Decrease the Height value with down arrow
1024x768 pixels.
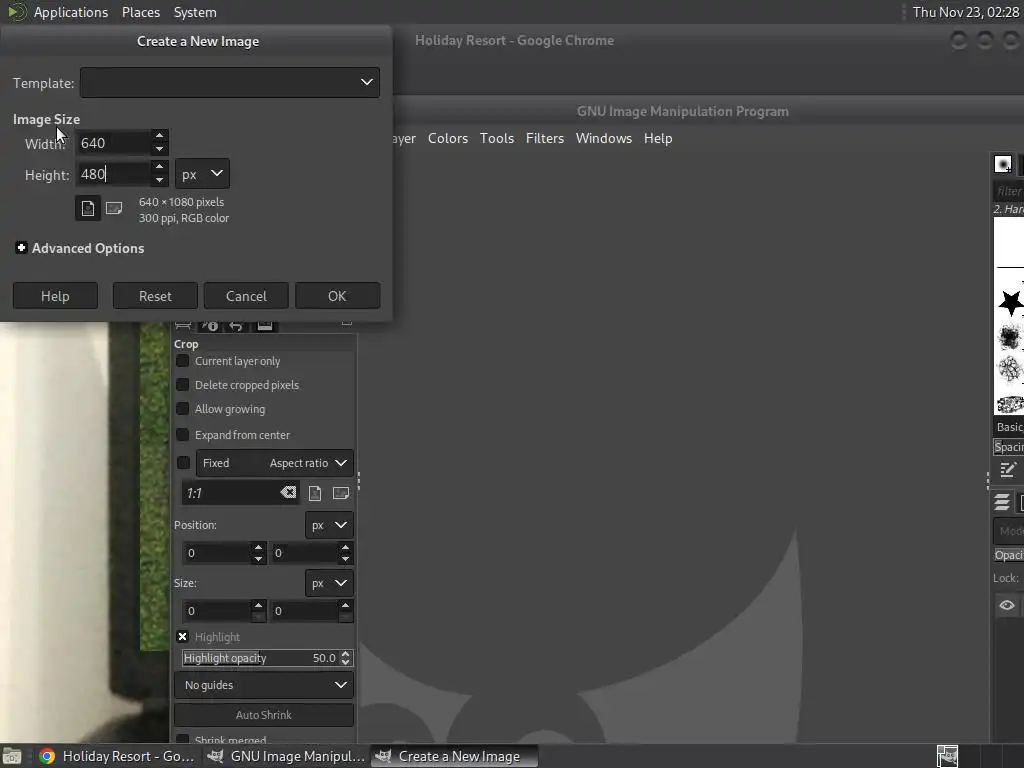click(159, 180)
